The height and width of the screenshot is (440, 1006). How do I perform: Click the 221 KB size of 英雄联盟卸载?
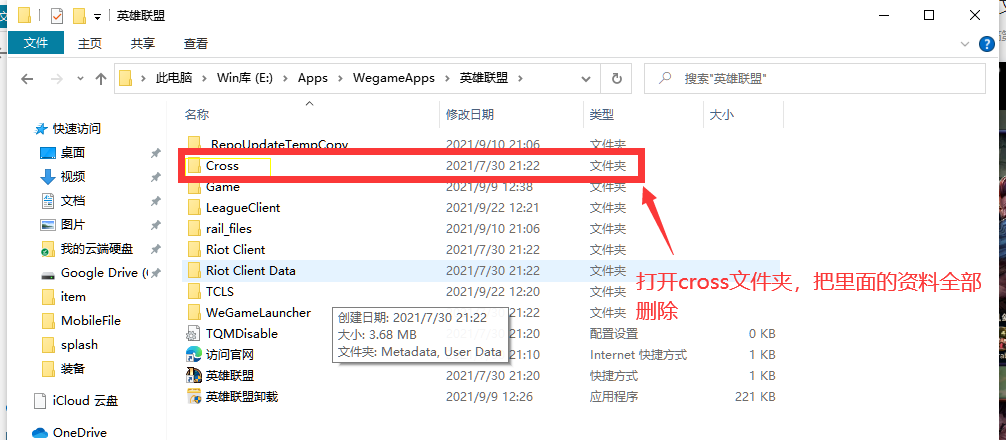click(755, 396)
